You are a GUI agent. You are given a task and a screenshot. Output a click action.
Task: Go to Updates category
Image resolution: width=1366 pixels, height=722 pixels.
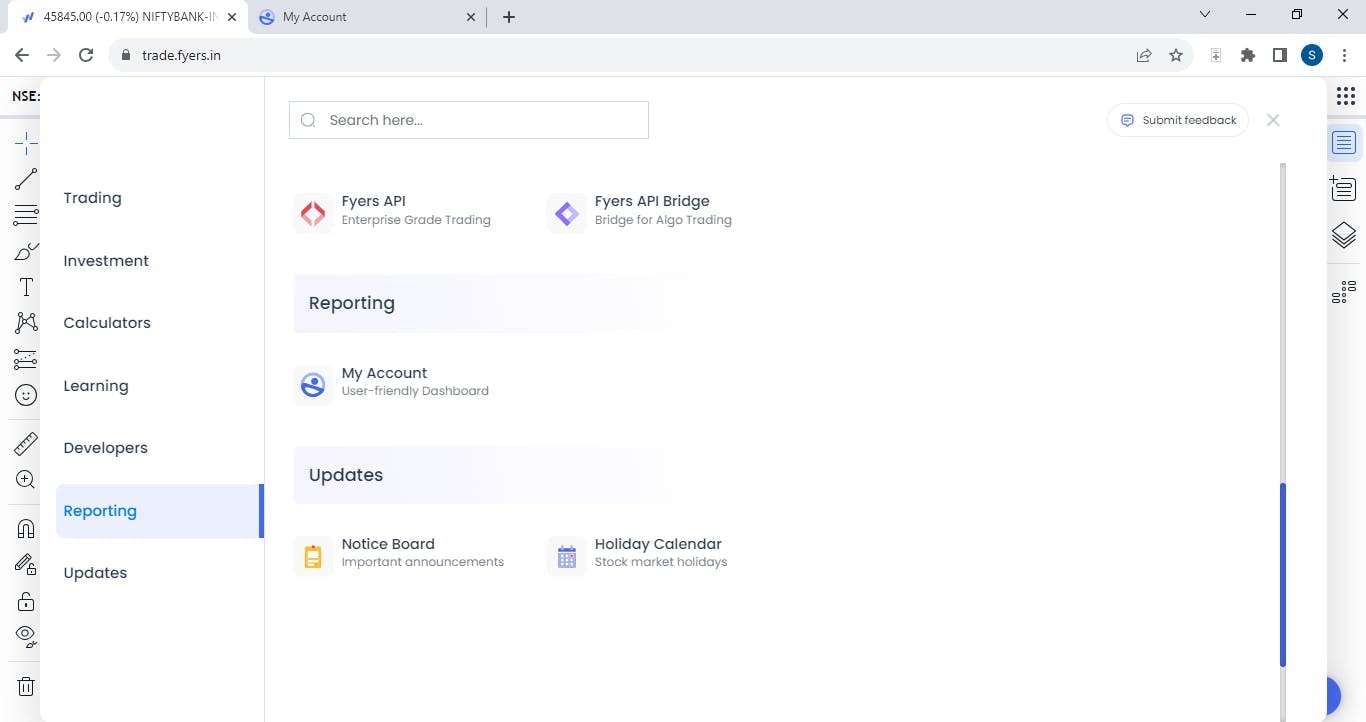(95, 573)
